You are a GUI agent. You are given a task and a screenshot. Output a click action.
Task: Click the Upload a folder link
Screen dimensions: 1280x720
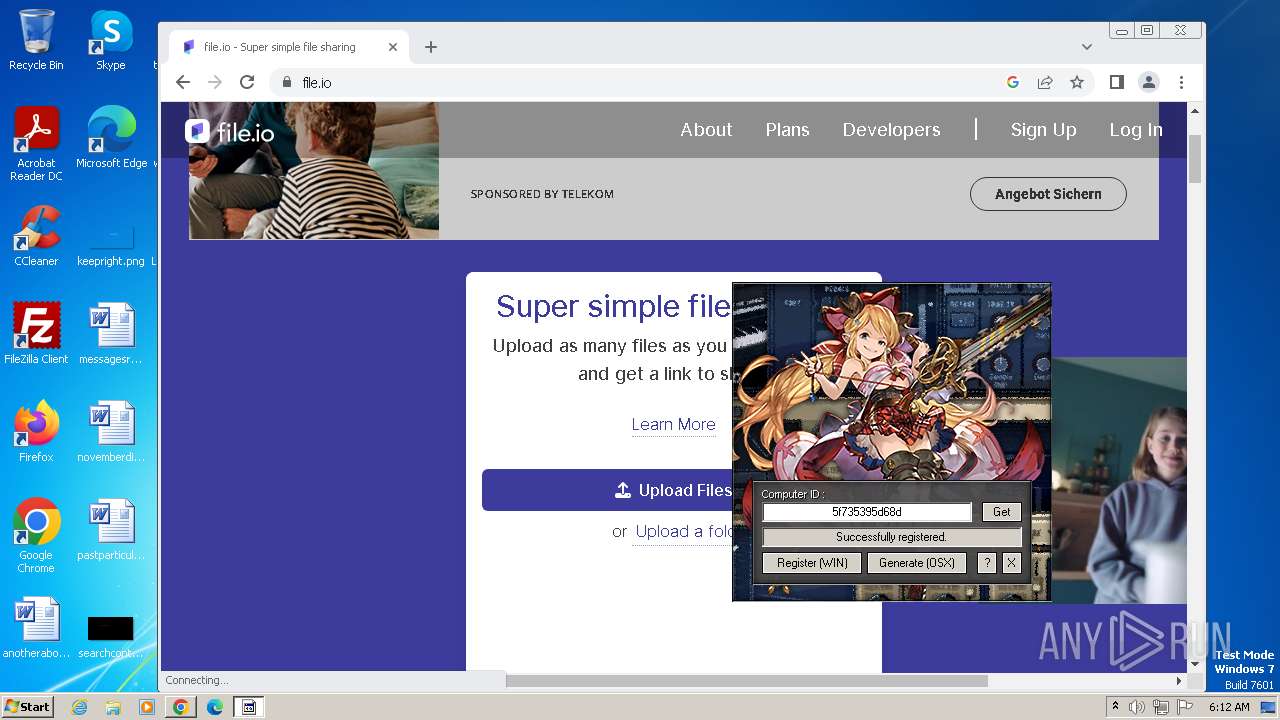[x=684, y=532]
